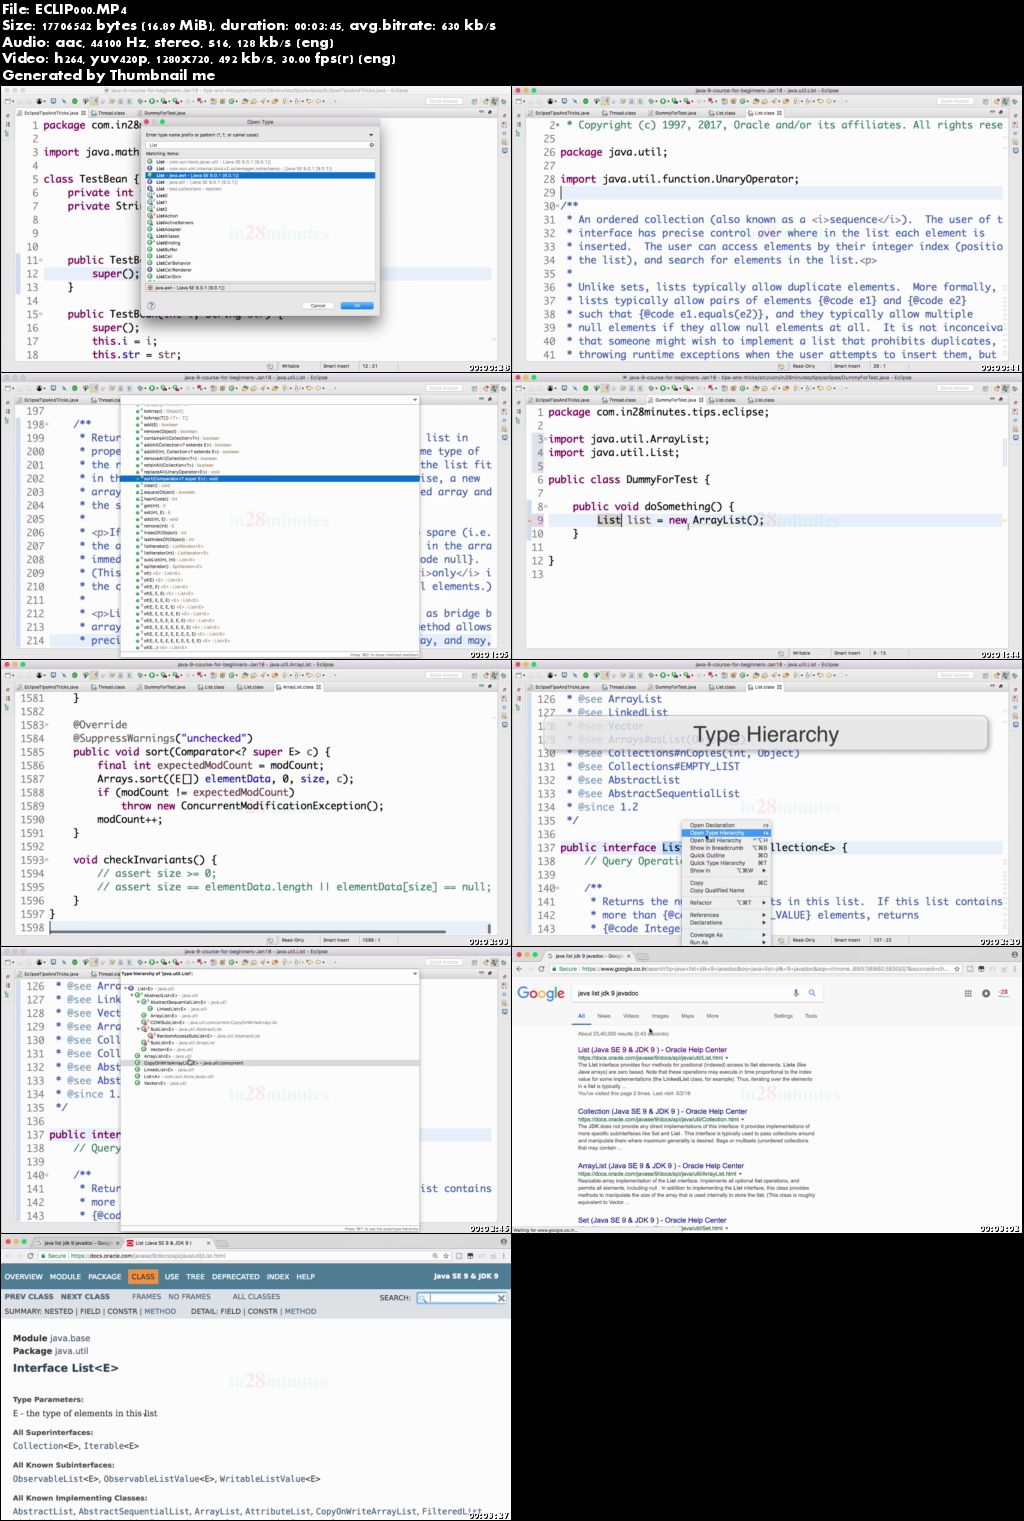The height and width of the screenshot is (1521, 1024).
Task: Click OK in the Open Type dialog
Action: point(357,305)
